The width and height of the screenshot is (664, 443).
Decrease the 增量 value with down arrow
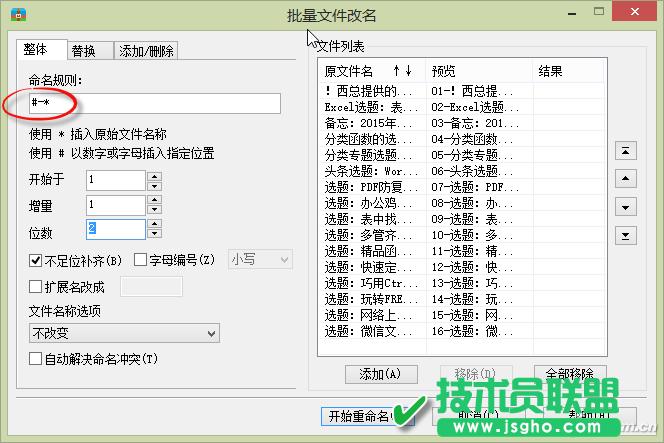[x=154, y=210]
